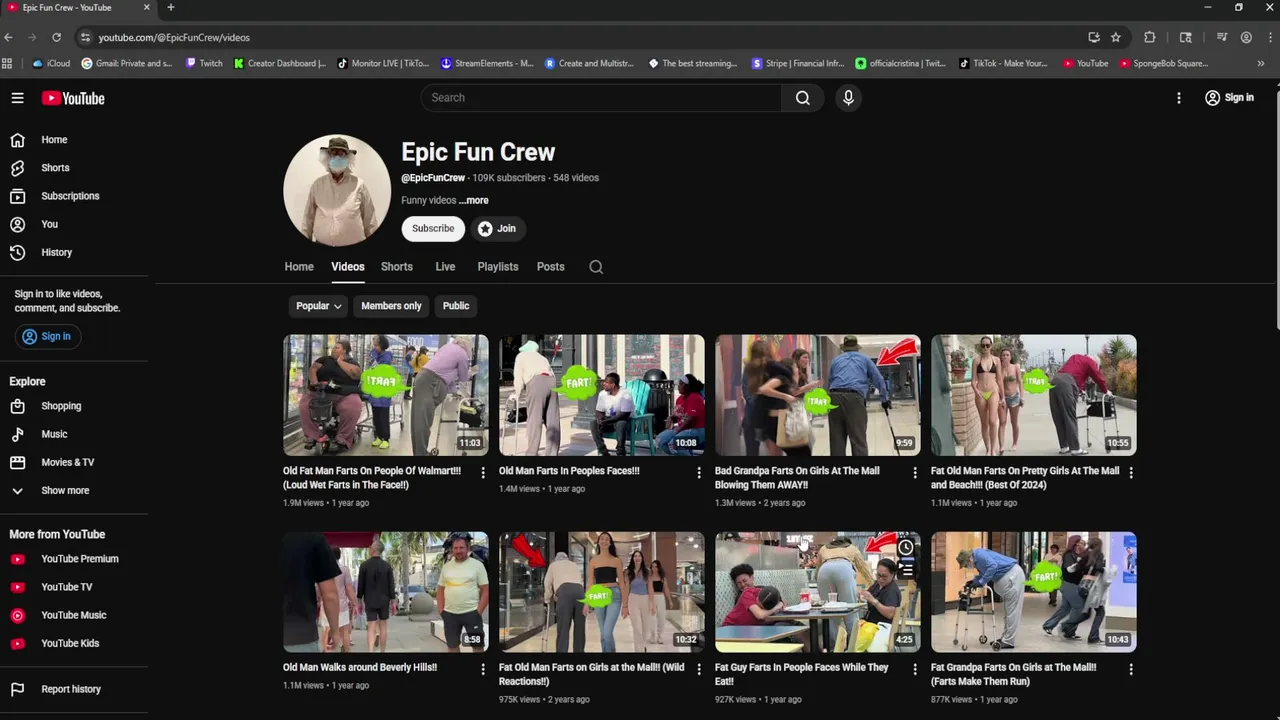
Task: Click the search magnifier button
Action: pyautogui.click(x=803, y=98)
